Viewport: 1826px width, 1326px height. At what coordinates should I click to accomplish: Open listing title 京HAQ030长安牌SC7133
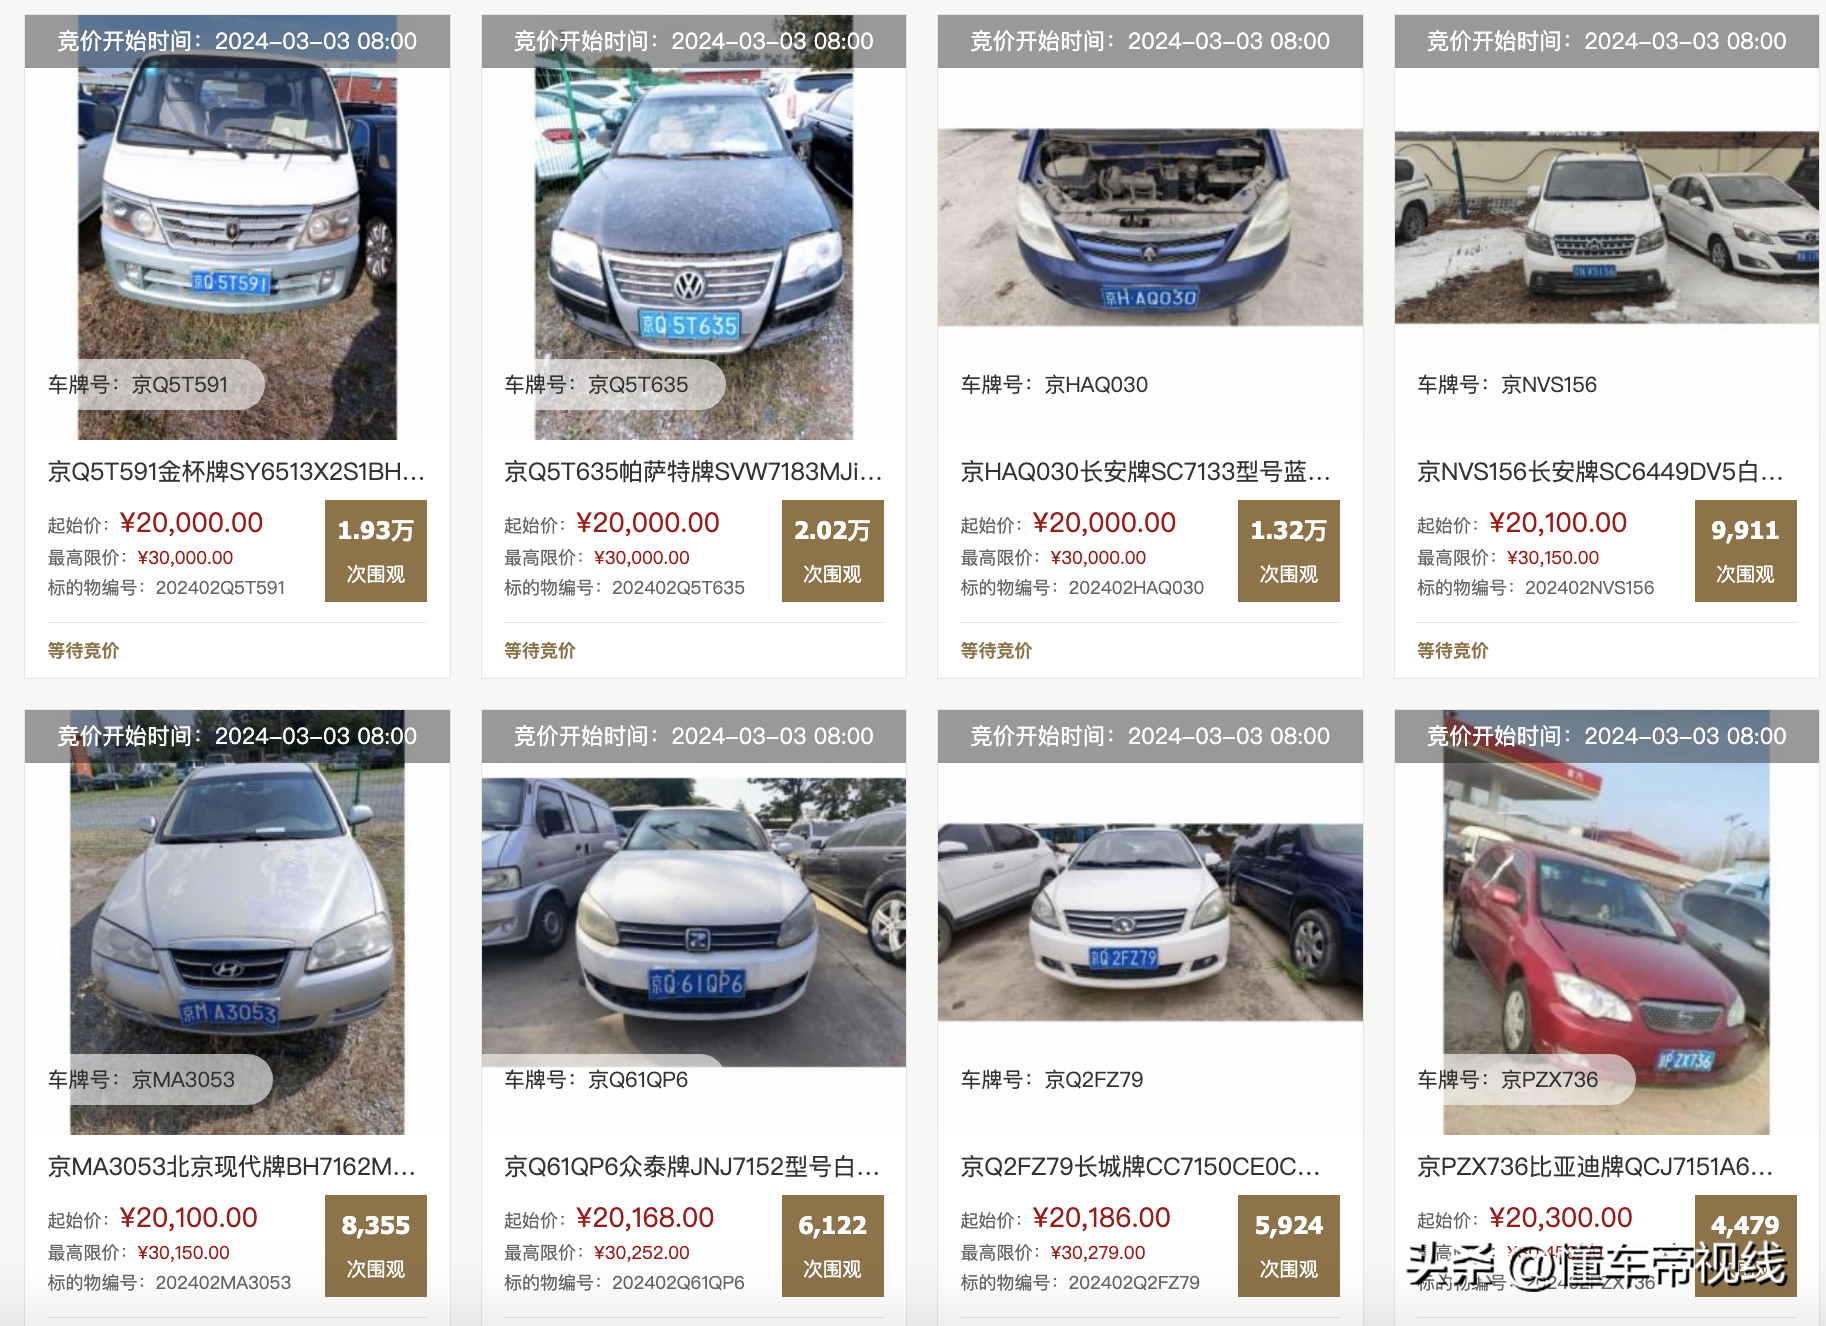1145,471
